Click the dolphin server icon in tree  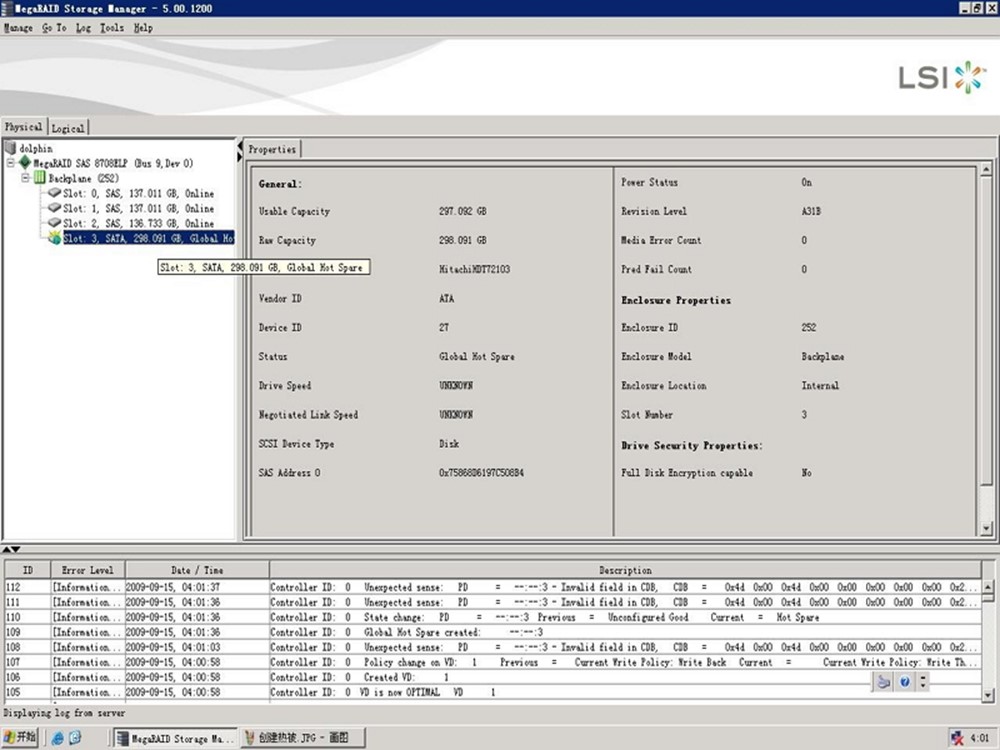pos(11,148)
